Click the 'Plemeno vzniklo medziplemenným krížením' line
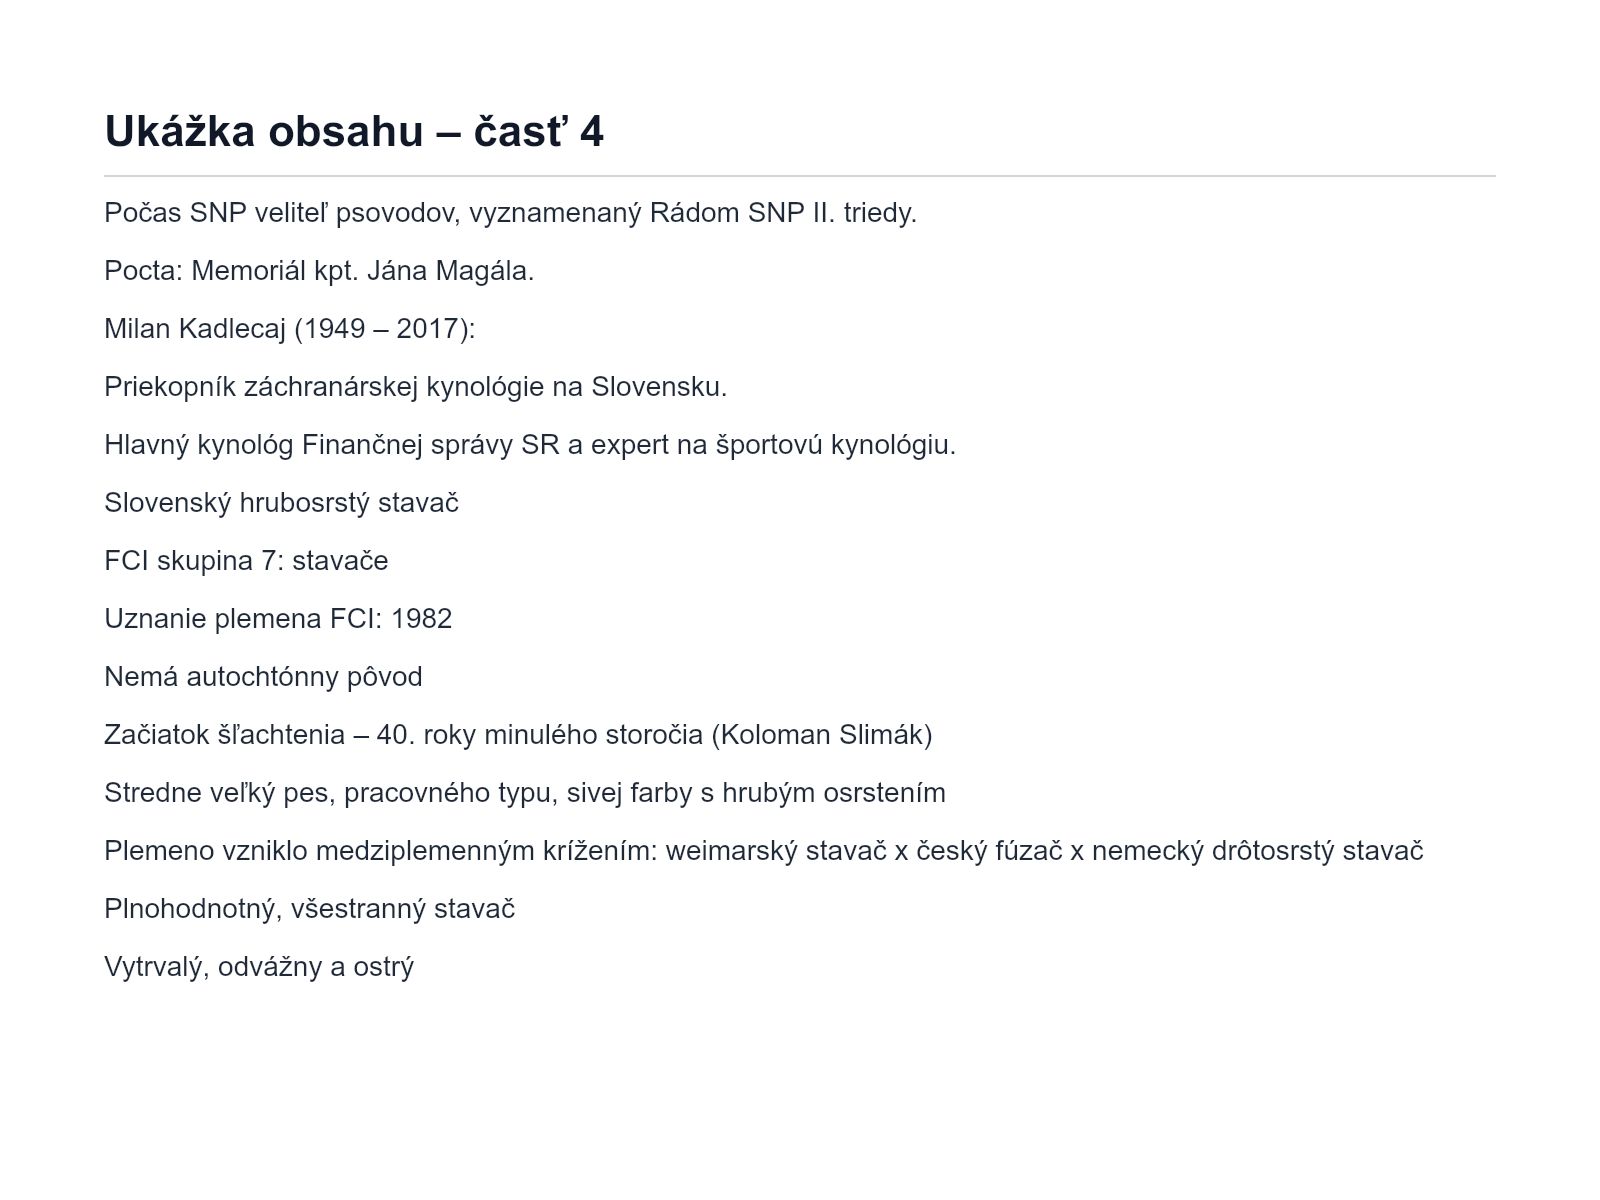 [764, 851]
